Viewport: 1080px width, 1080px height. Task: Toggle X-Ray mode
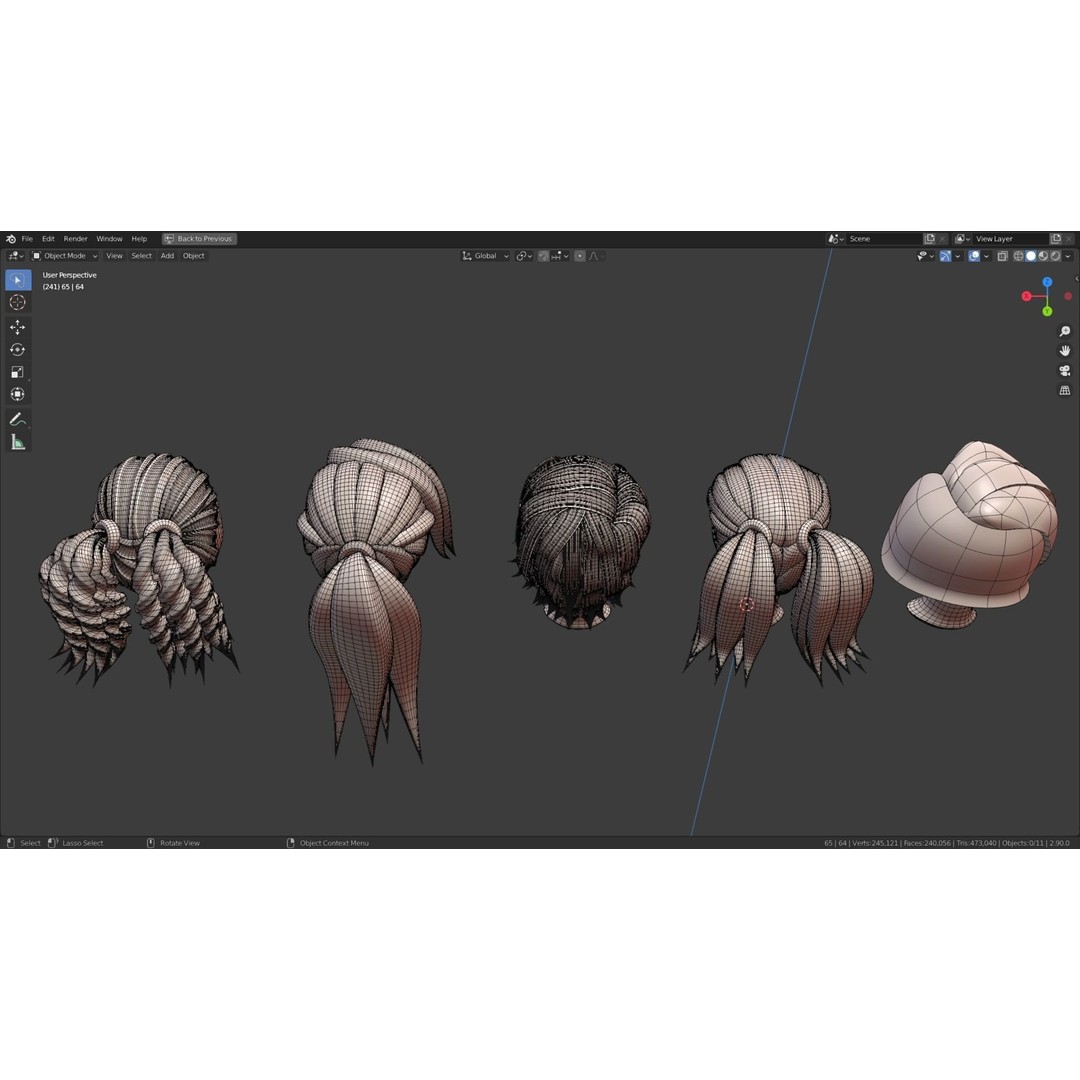tap(1003, 256)
